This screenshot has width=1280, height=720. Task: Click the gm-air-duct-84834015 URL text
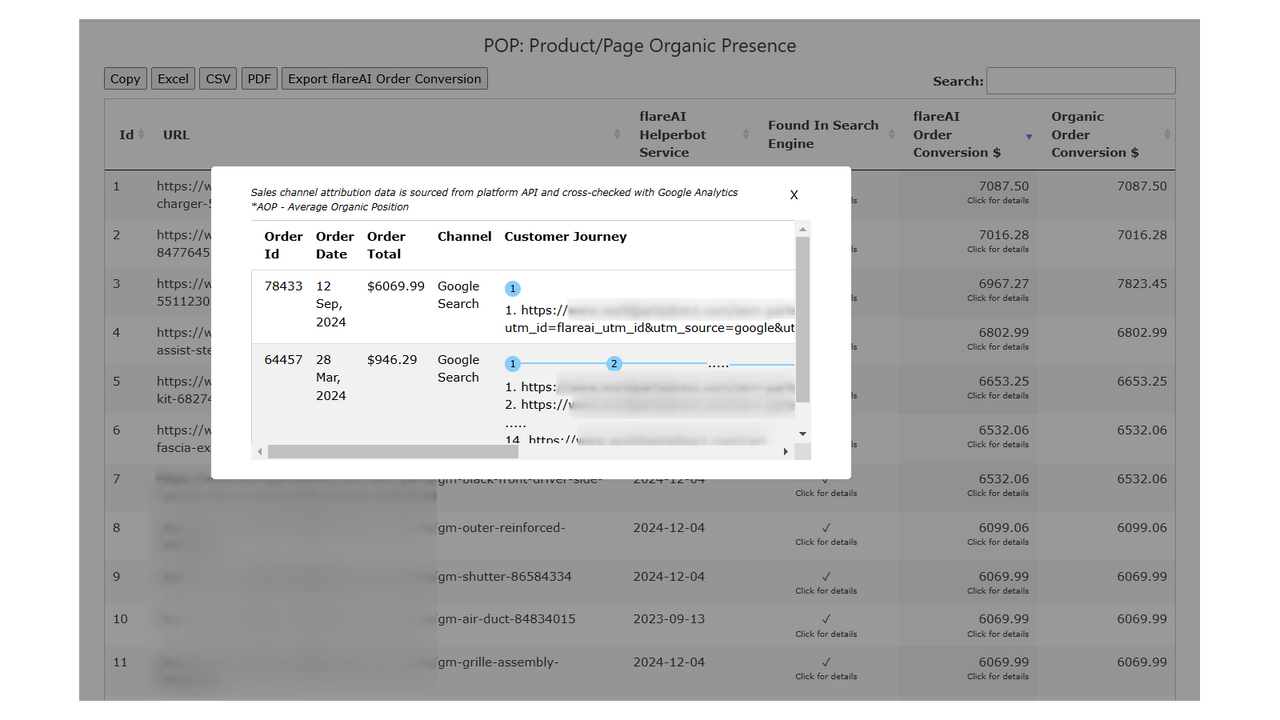pyautogui.click(x=507, y=619)
